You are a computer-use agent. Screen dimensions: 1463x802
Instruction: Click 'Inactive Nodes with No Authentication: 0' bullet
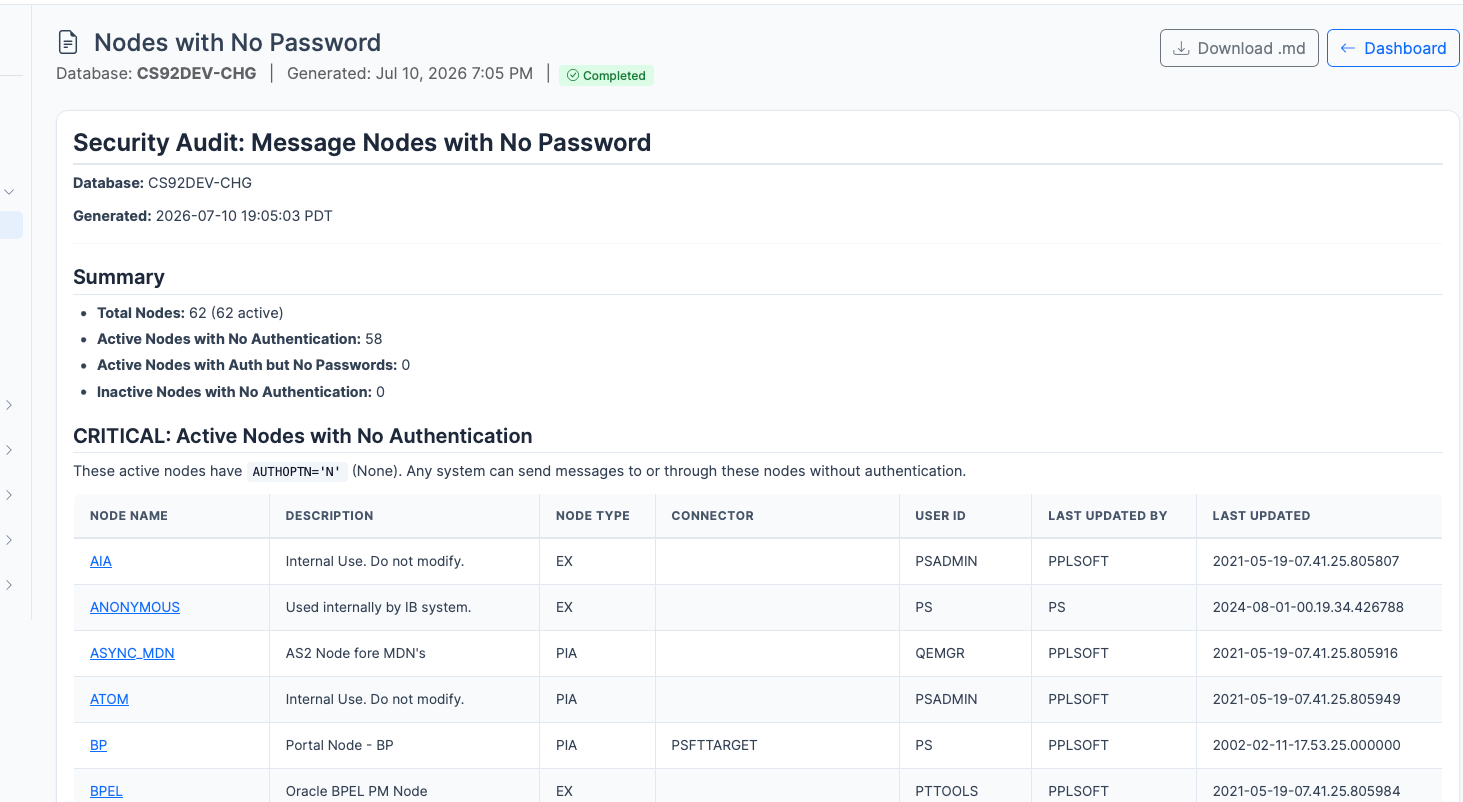(241, 392)
